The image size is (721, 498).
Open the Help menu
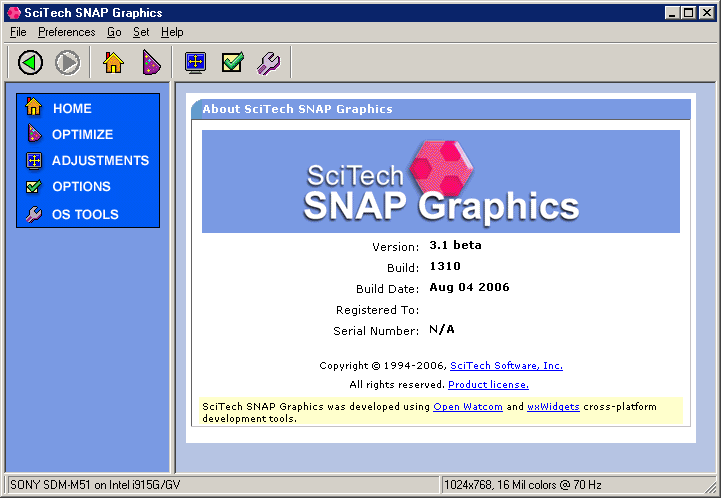[x=172, y=32]
